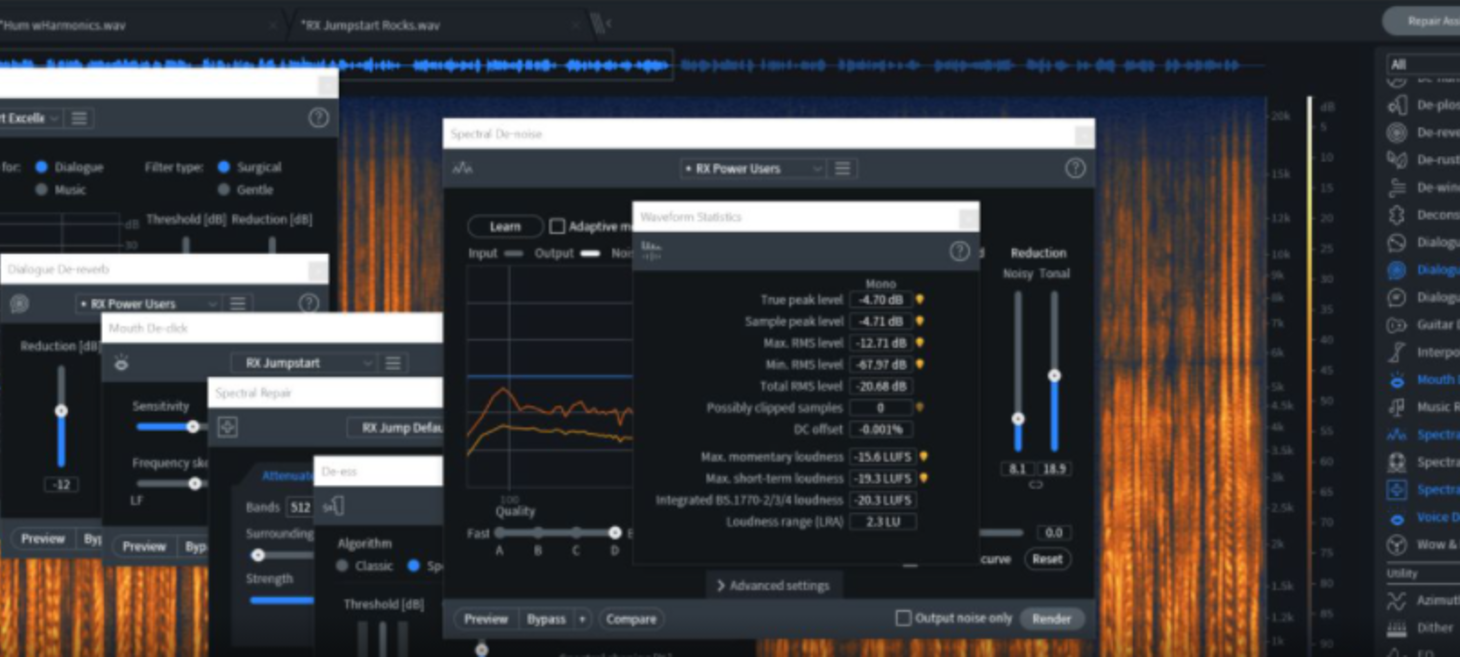This screenshot has height=657, width=1460.
Task: Open the Mouth De-click preset menu icon
Action: [x=393, y=363]
